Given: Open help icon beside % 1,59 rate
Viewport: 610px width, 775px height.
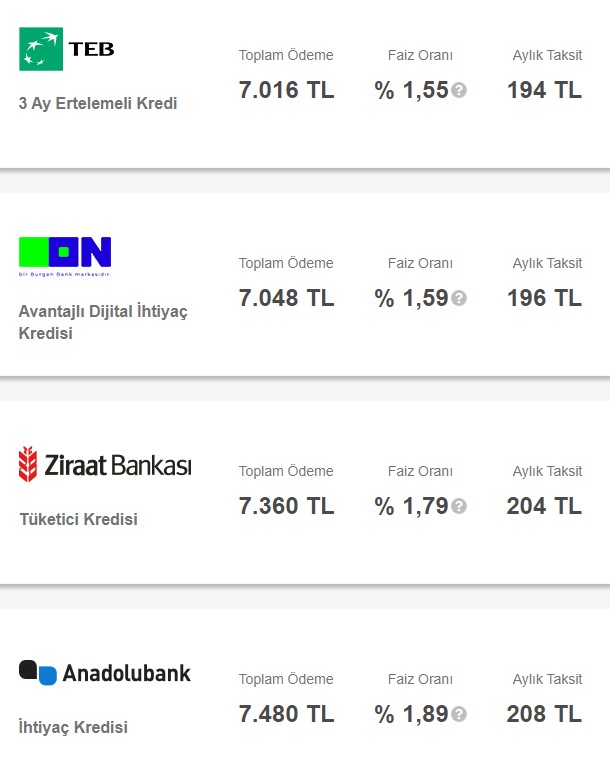Looking at the screenshot, I should [x=459, y=299].
